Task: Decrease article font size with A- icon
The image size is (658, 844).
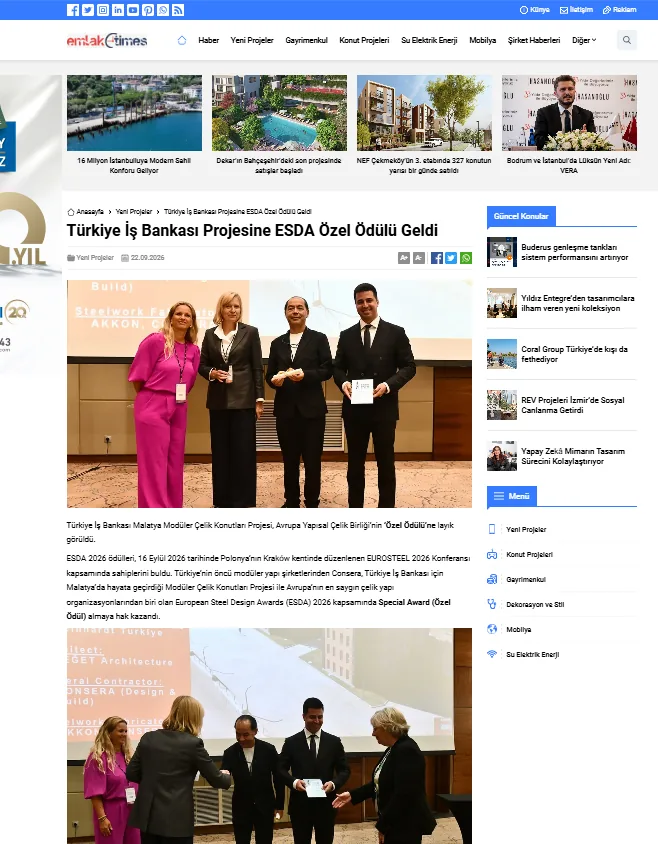Action: [419, 258]
